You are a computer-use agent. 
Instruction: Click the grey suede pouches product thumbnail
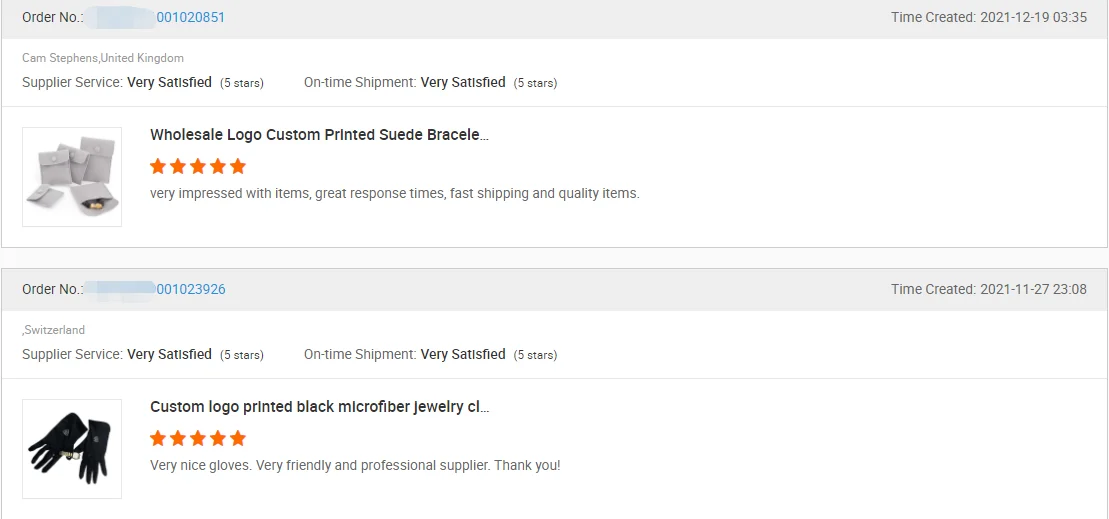point(72,177)
